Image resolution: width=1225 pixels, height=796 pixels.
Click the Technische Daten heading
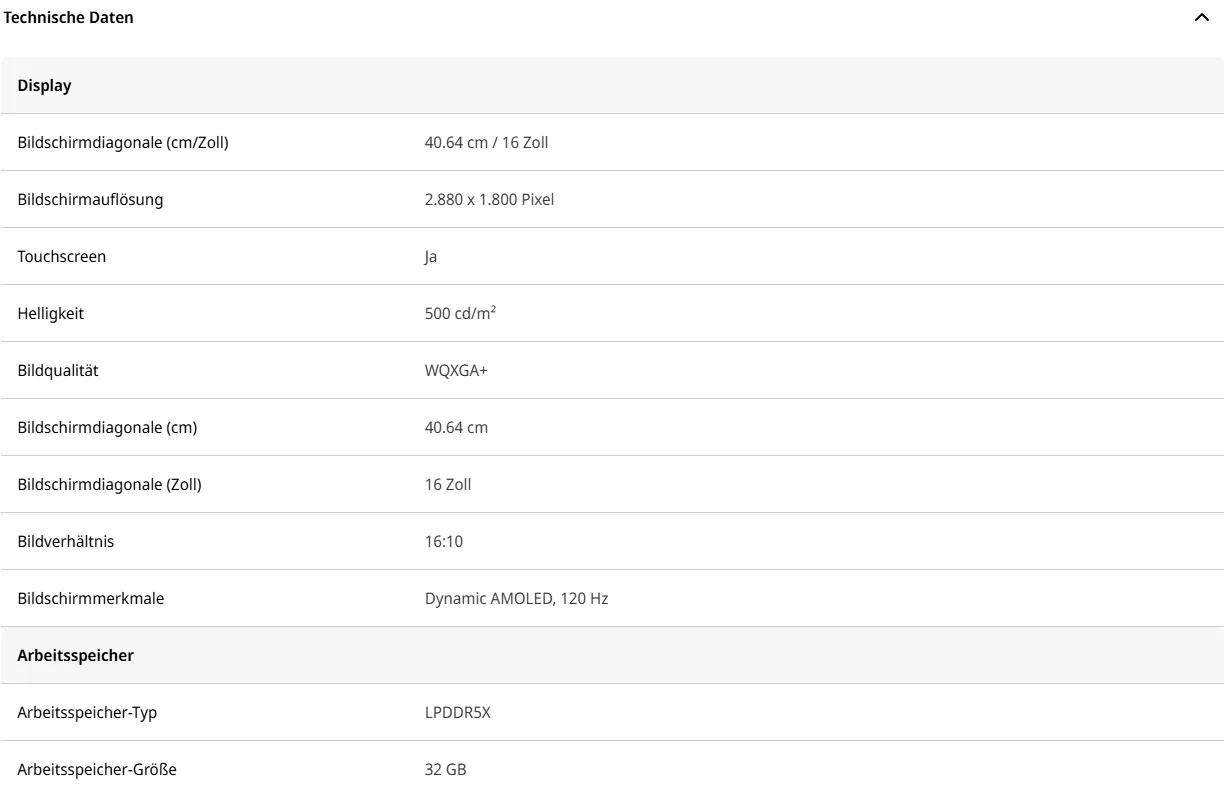click(68, 18)
